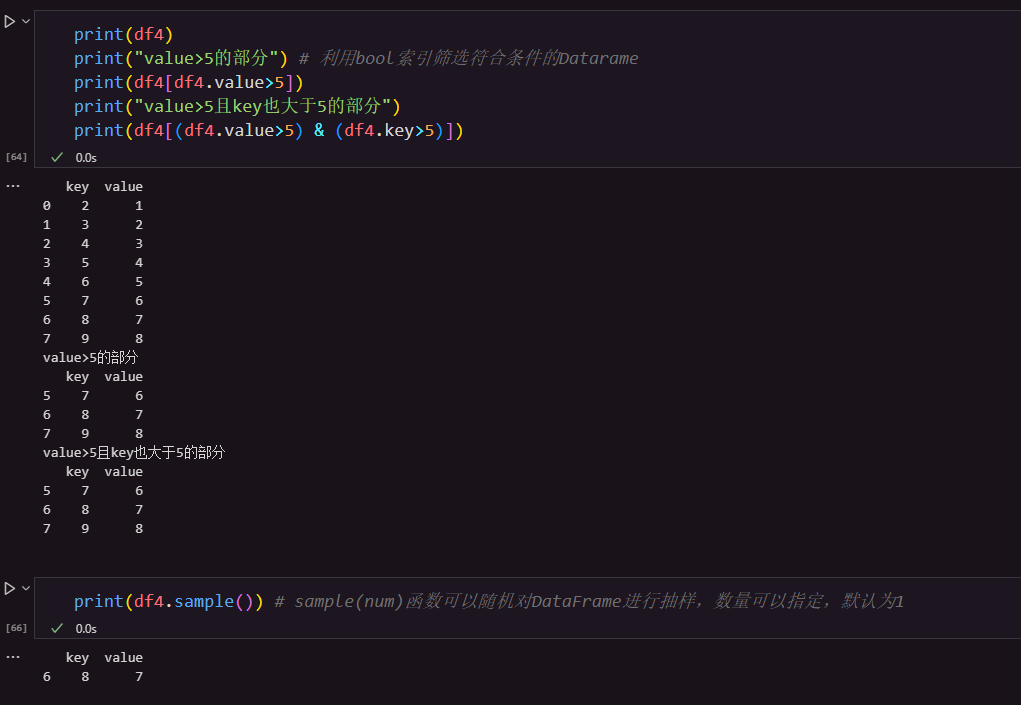Screen dimensions: 1021x705
Task: Click output text 'value>5且key也大于5的部分'
Action: click(x=133, y=452)
